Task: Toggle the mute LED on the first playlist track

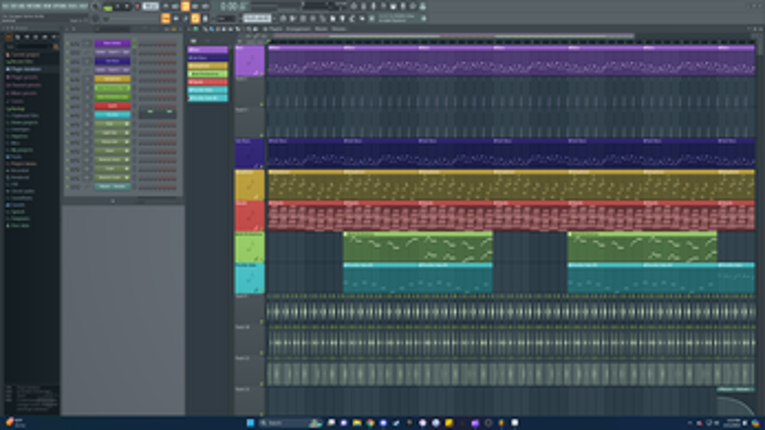Action: pos(263,73)
